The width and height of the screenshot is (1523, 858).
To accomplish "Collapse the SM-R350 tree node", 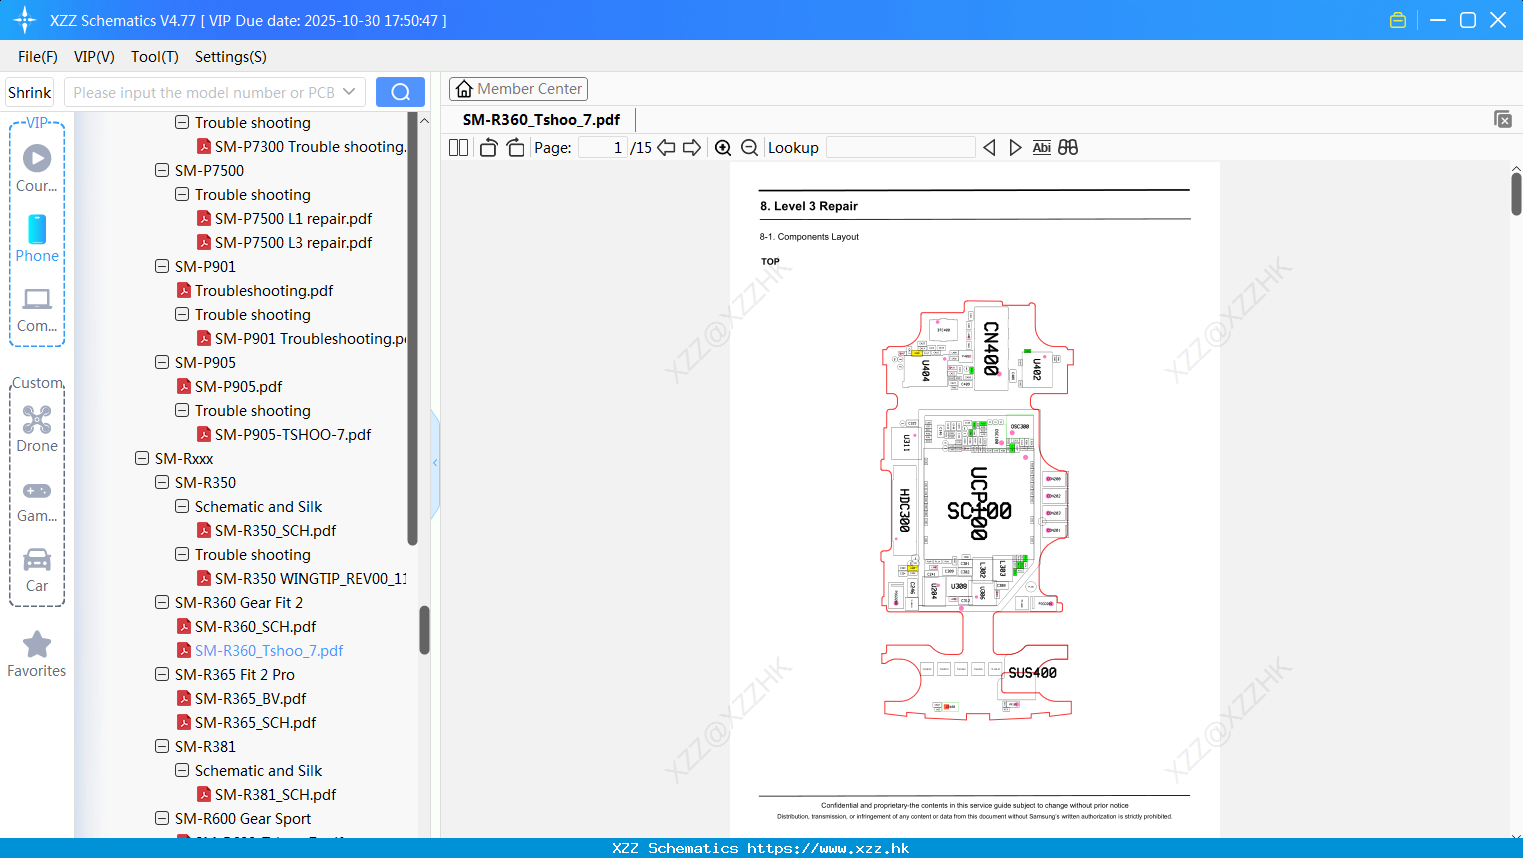I will tap(162, 482).
